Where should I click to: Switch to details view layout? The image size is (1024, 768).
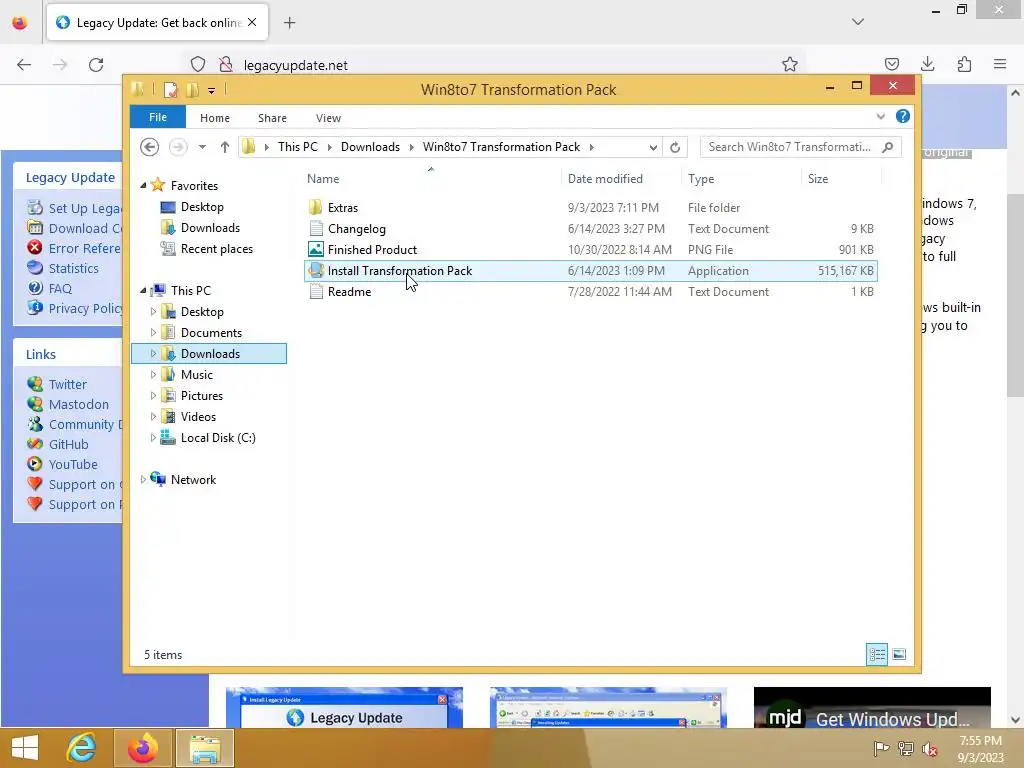(x=876, y=654)
